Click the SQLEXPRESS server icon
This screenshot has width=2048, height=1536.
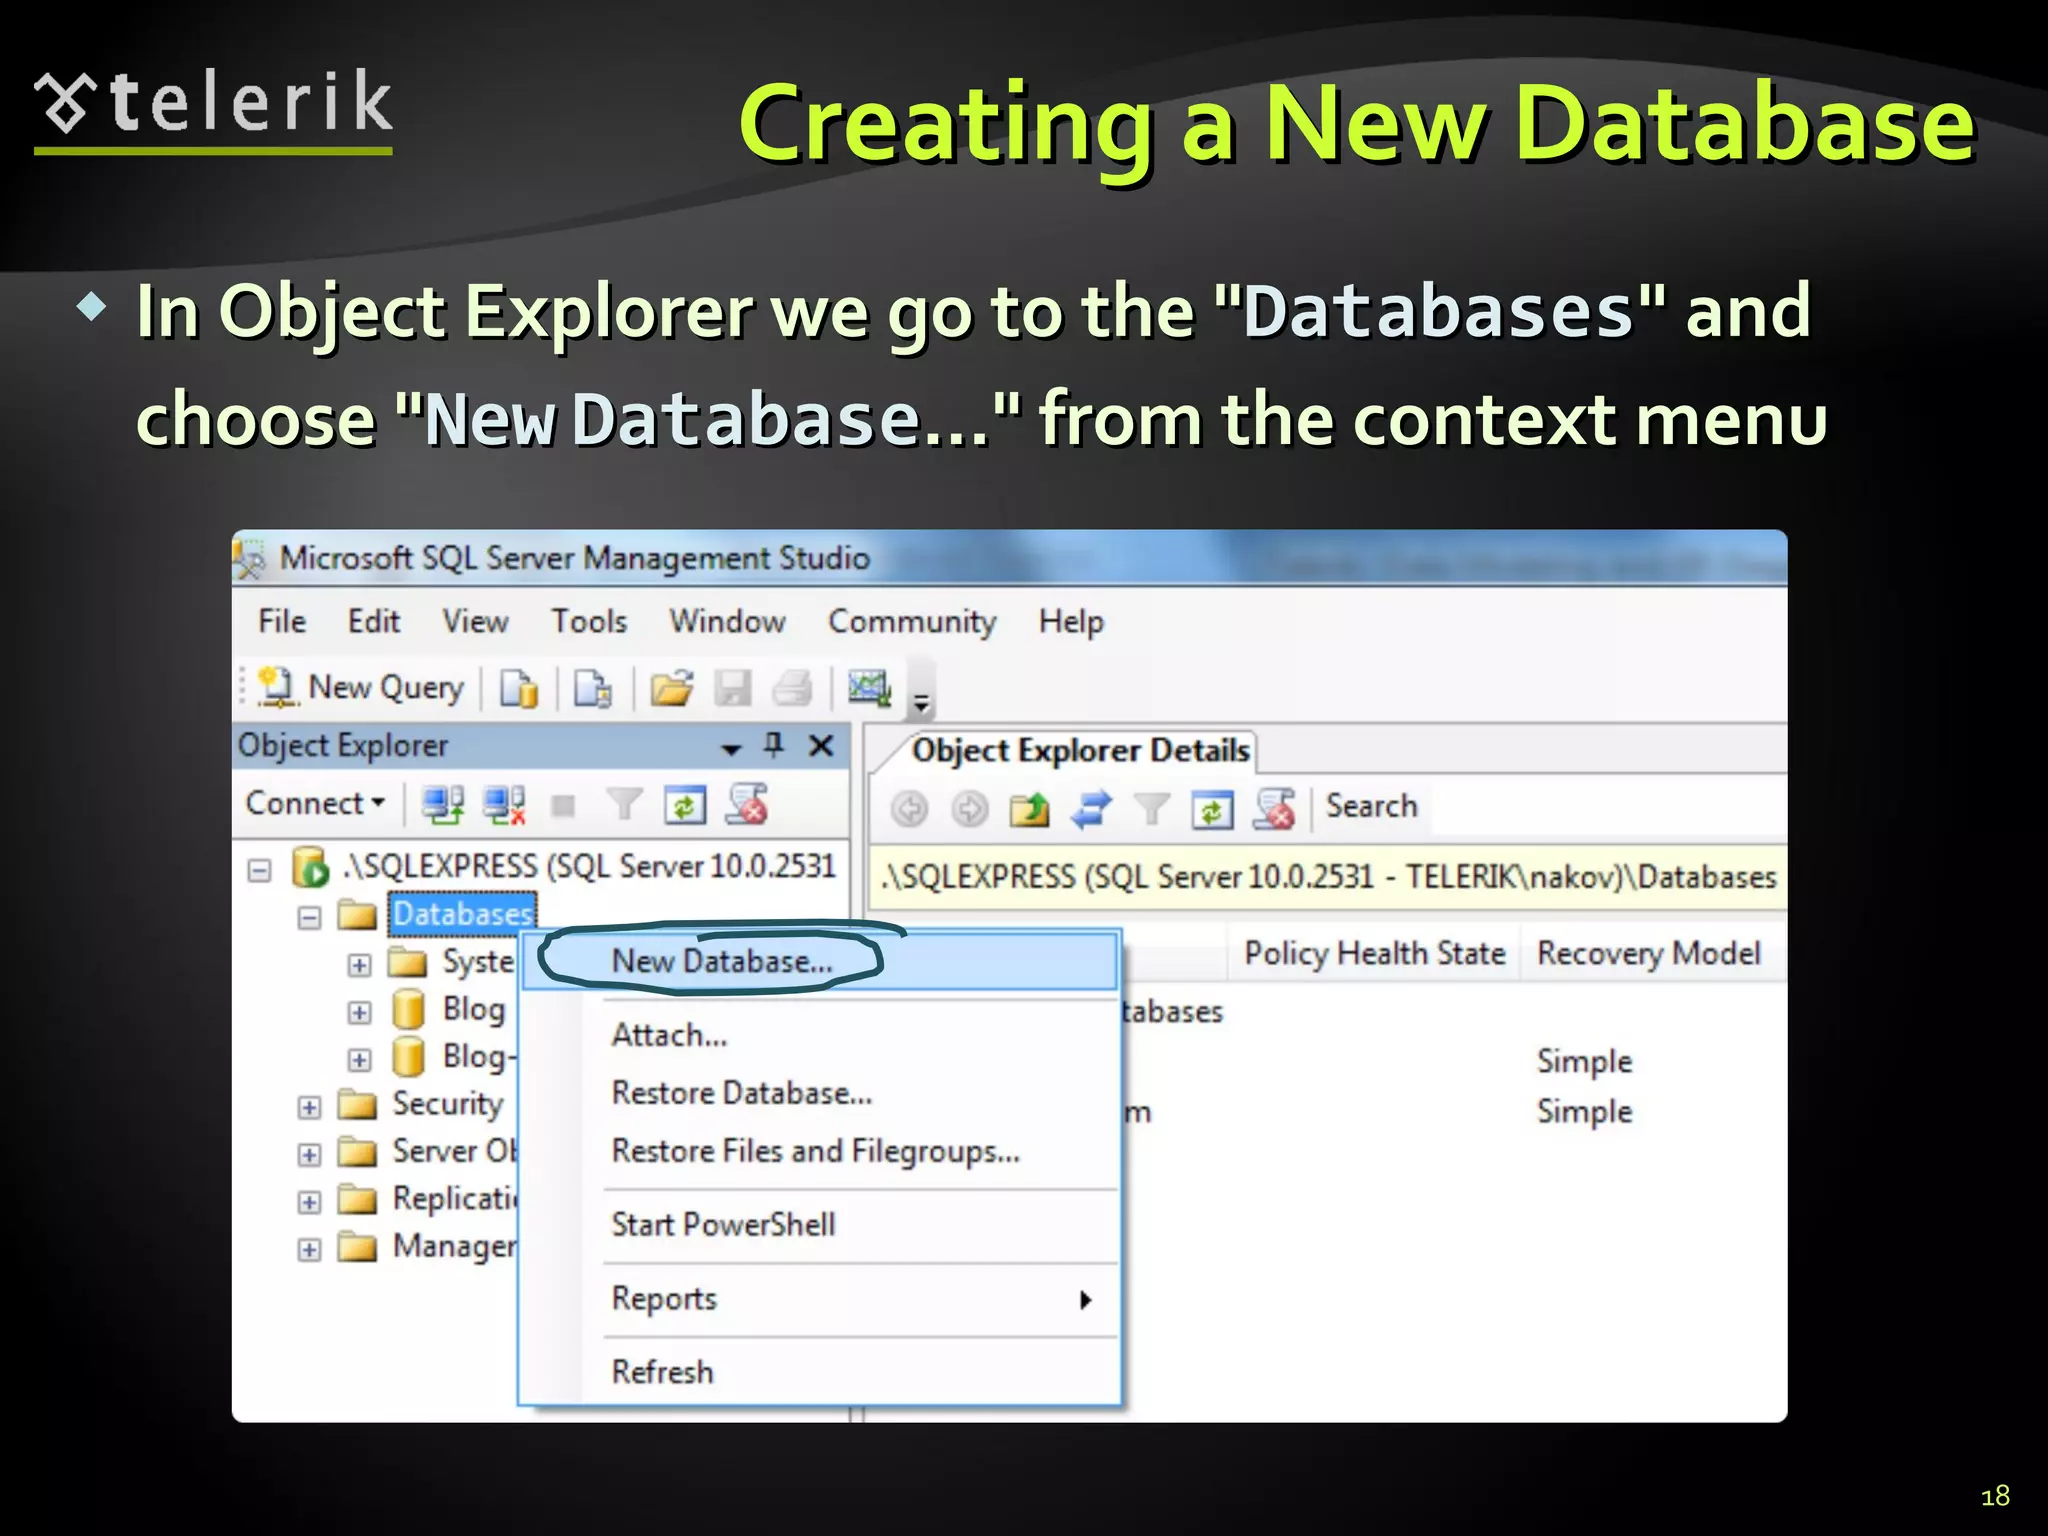[310, 867]
